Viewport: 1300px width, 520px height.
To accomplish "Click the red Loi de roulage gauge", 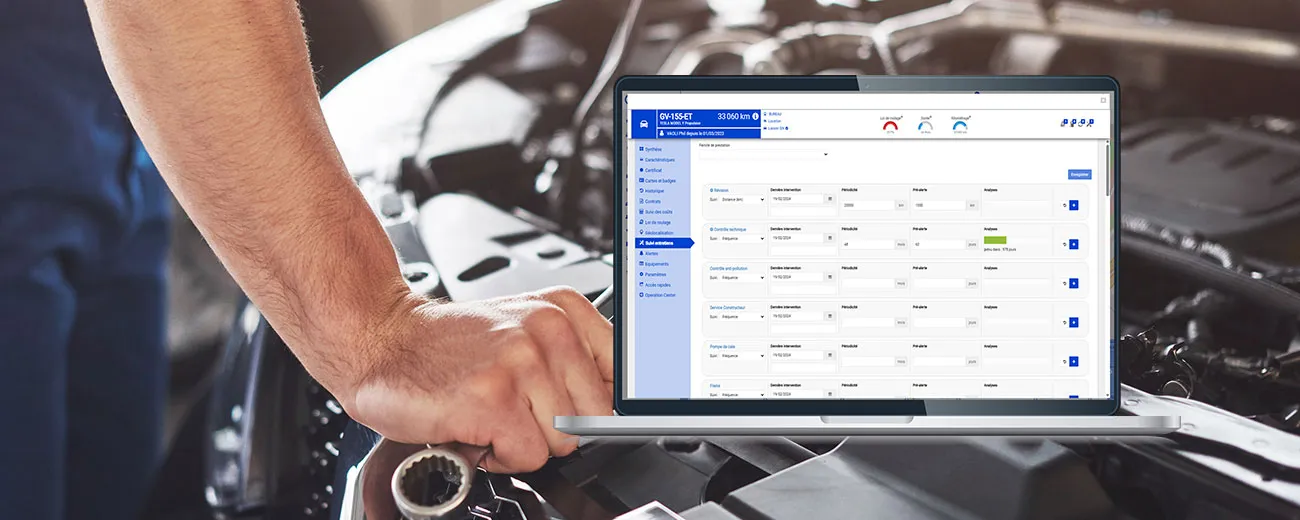I will (890, 126).
